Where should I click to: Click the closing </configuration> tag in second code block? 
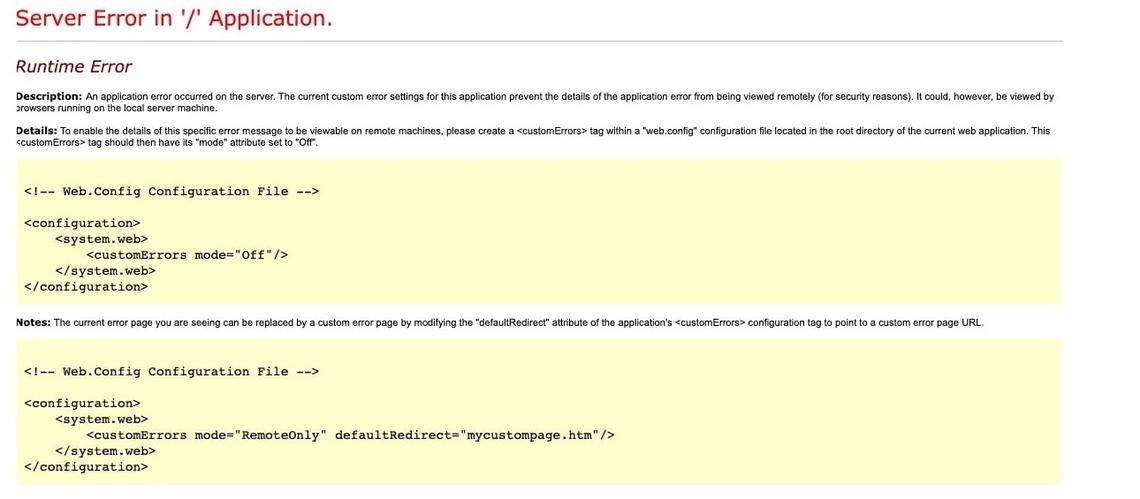tap(86, 467)
